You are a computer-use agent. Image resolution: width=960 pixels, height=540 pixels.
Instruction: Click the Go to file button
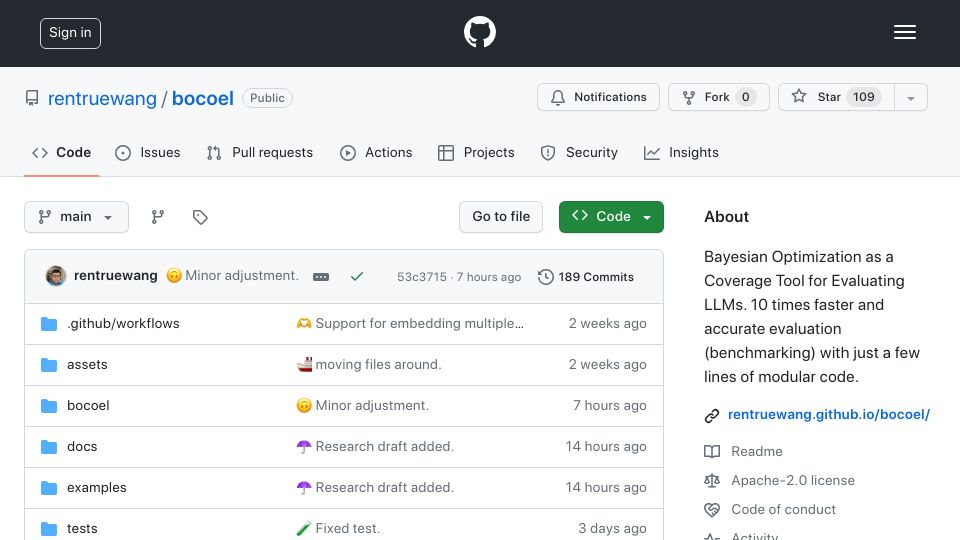pos(501,217)
